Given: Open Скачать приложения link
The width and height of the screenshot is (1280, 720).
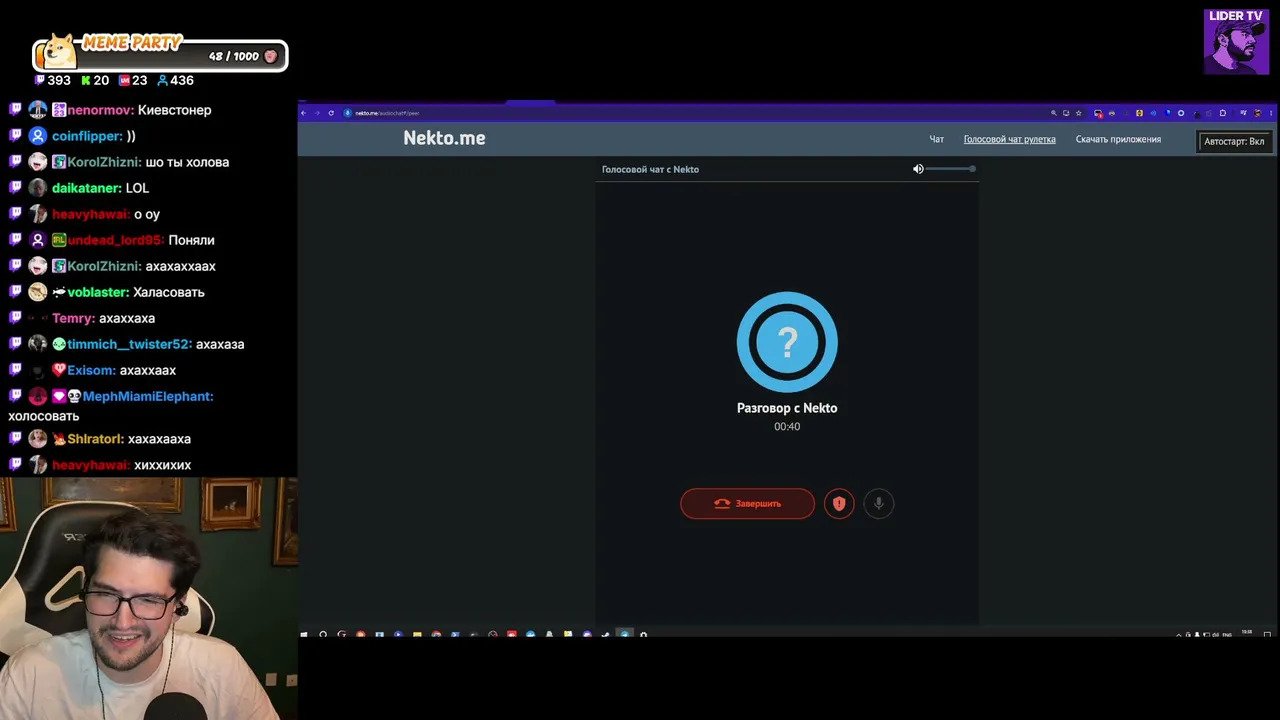Looking at the screenshot, I should click(1118, 139).
